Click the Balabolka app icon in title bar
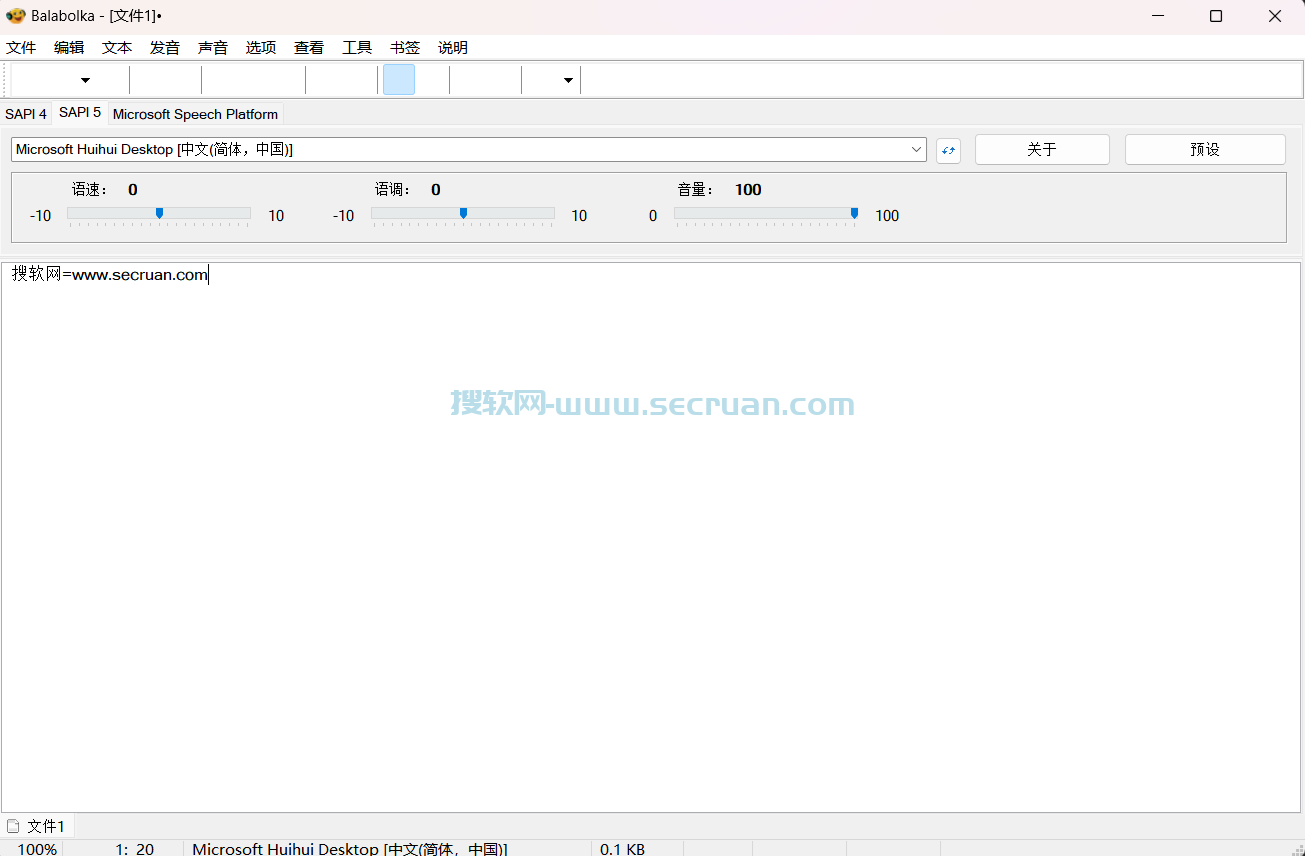The image size is (1305, 856). coord(15,16)
